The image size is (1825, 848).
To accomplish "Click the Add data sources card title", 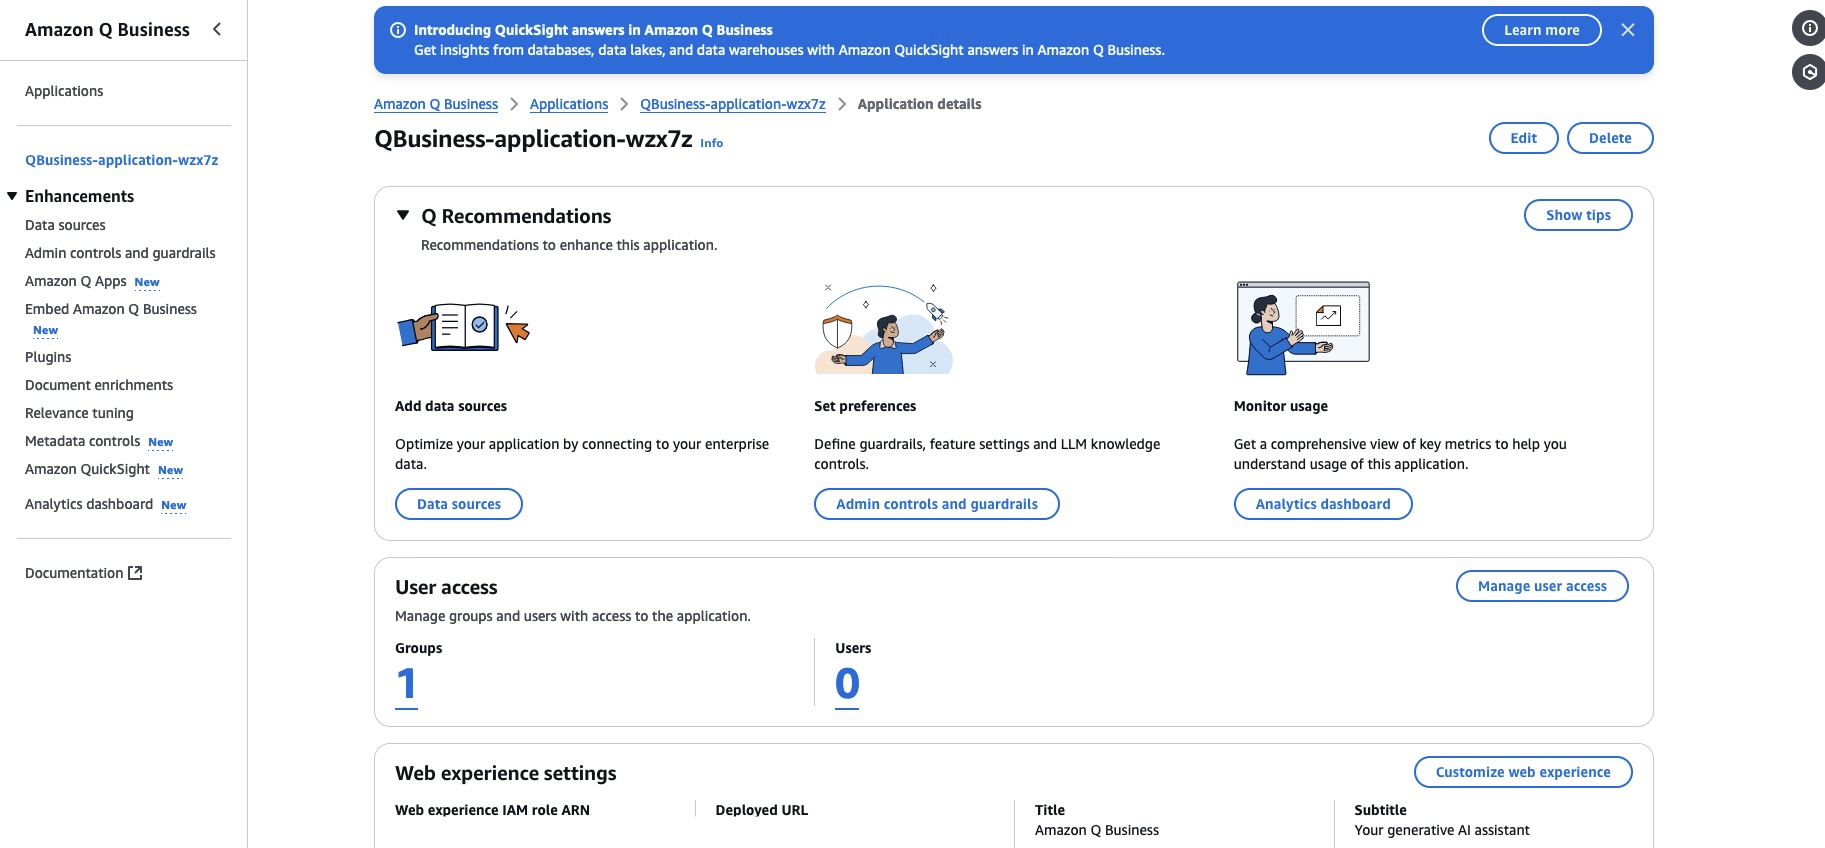I will [451, 406].
